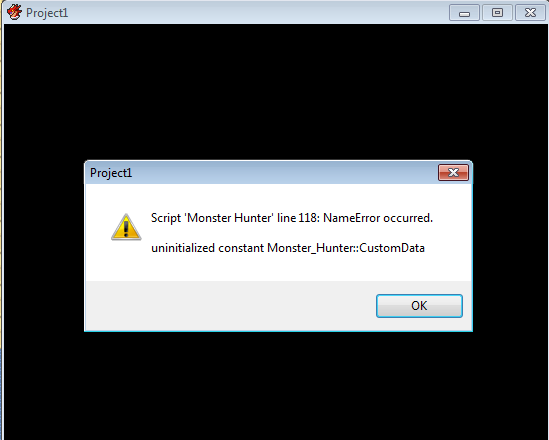Click the Project1 title of the main window
This screenshot has height=440, width=549.
click(x=47, y=13)
